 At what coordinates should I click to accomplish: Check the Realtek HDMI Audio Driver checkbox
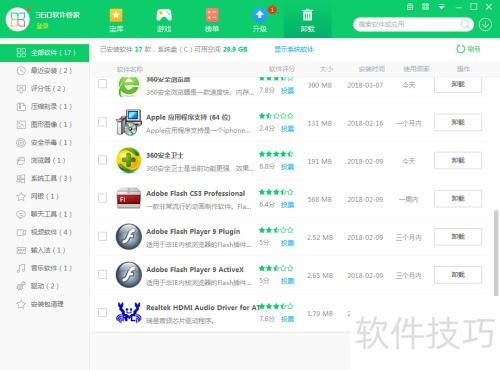(x=103, y=312)
